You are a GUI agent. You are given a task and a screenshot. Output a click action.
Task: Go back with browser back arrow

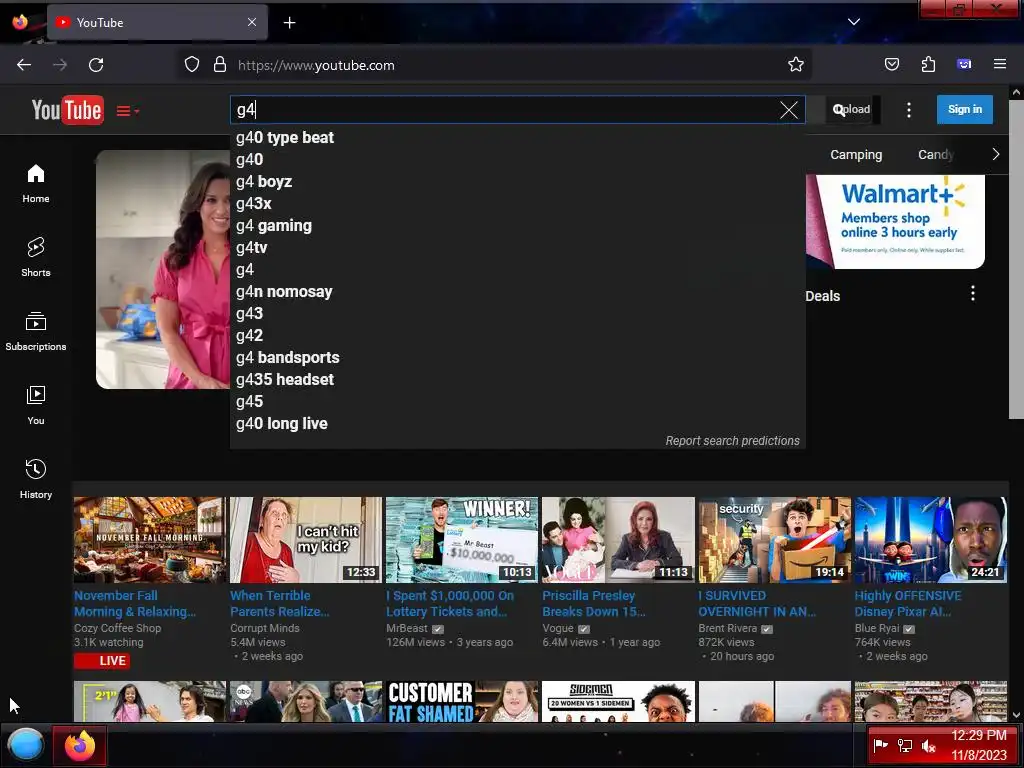click(24, 65)
